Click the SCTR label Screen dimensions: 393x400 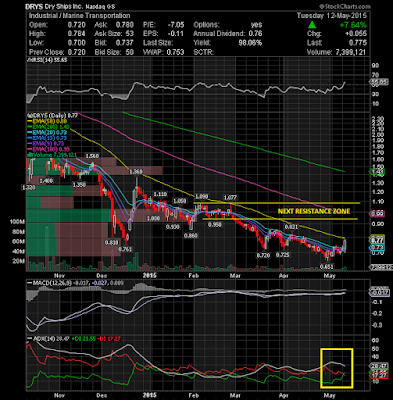point(203,52)
